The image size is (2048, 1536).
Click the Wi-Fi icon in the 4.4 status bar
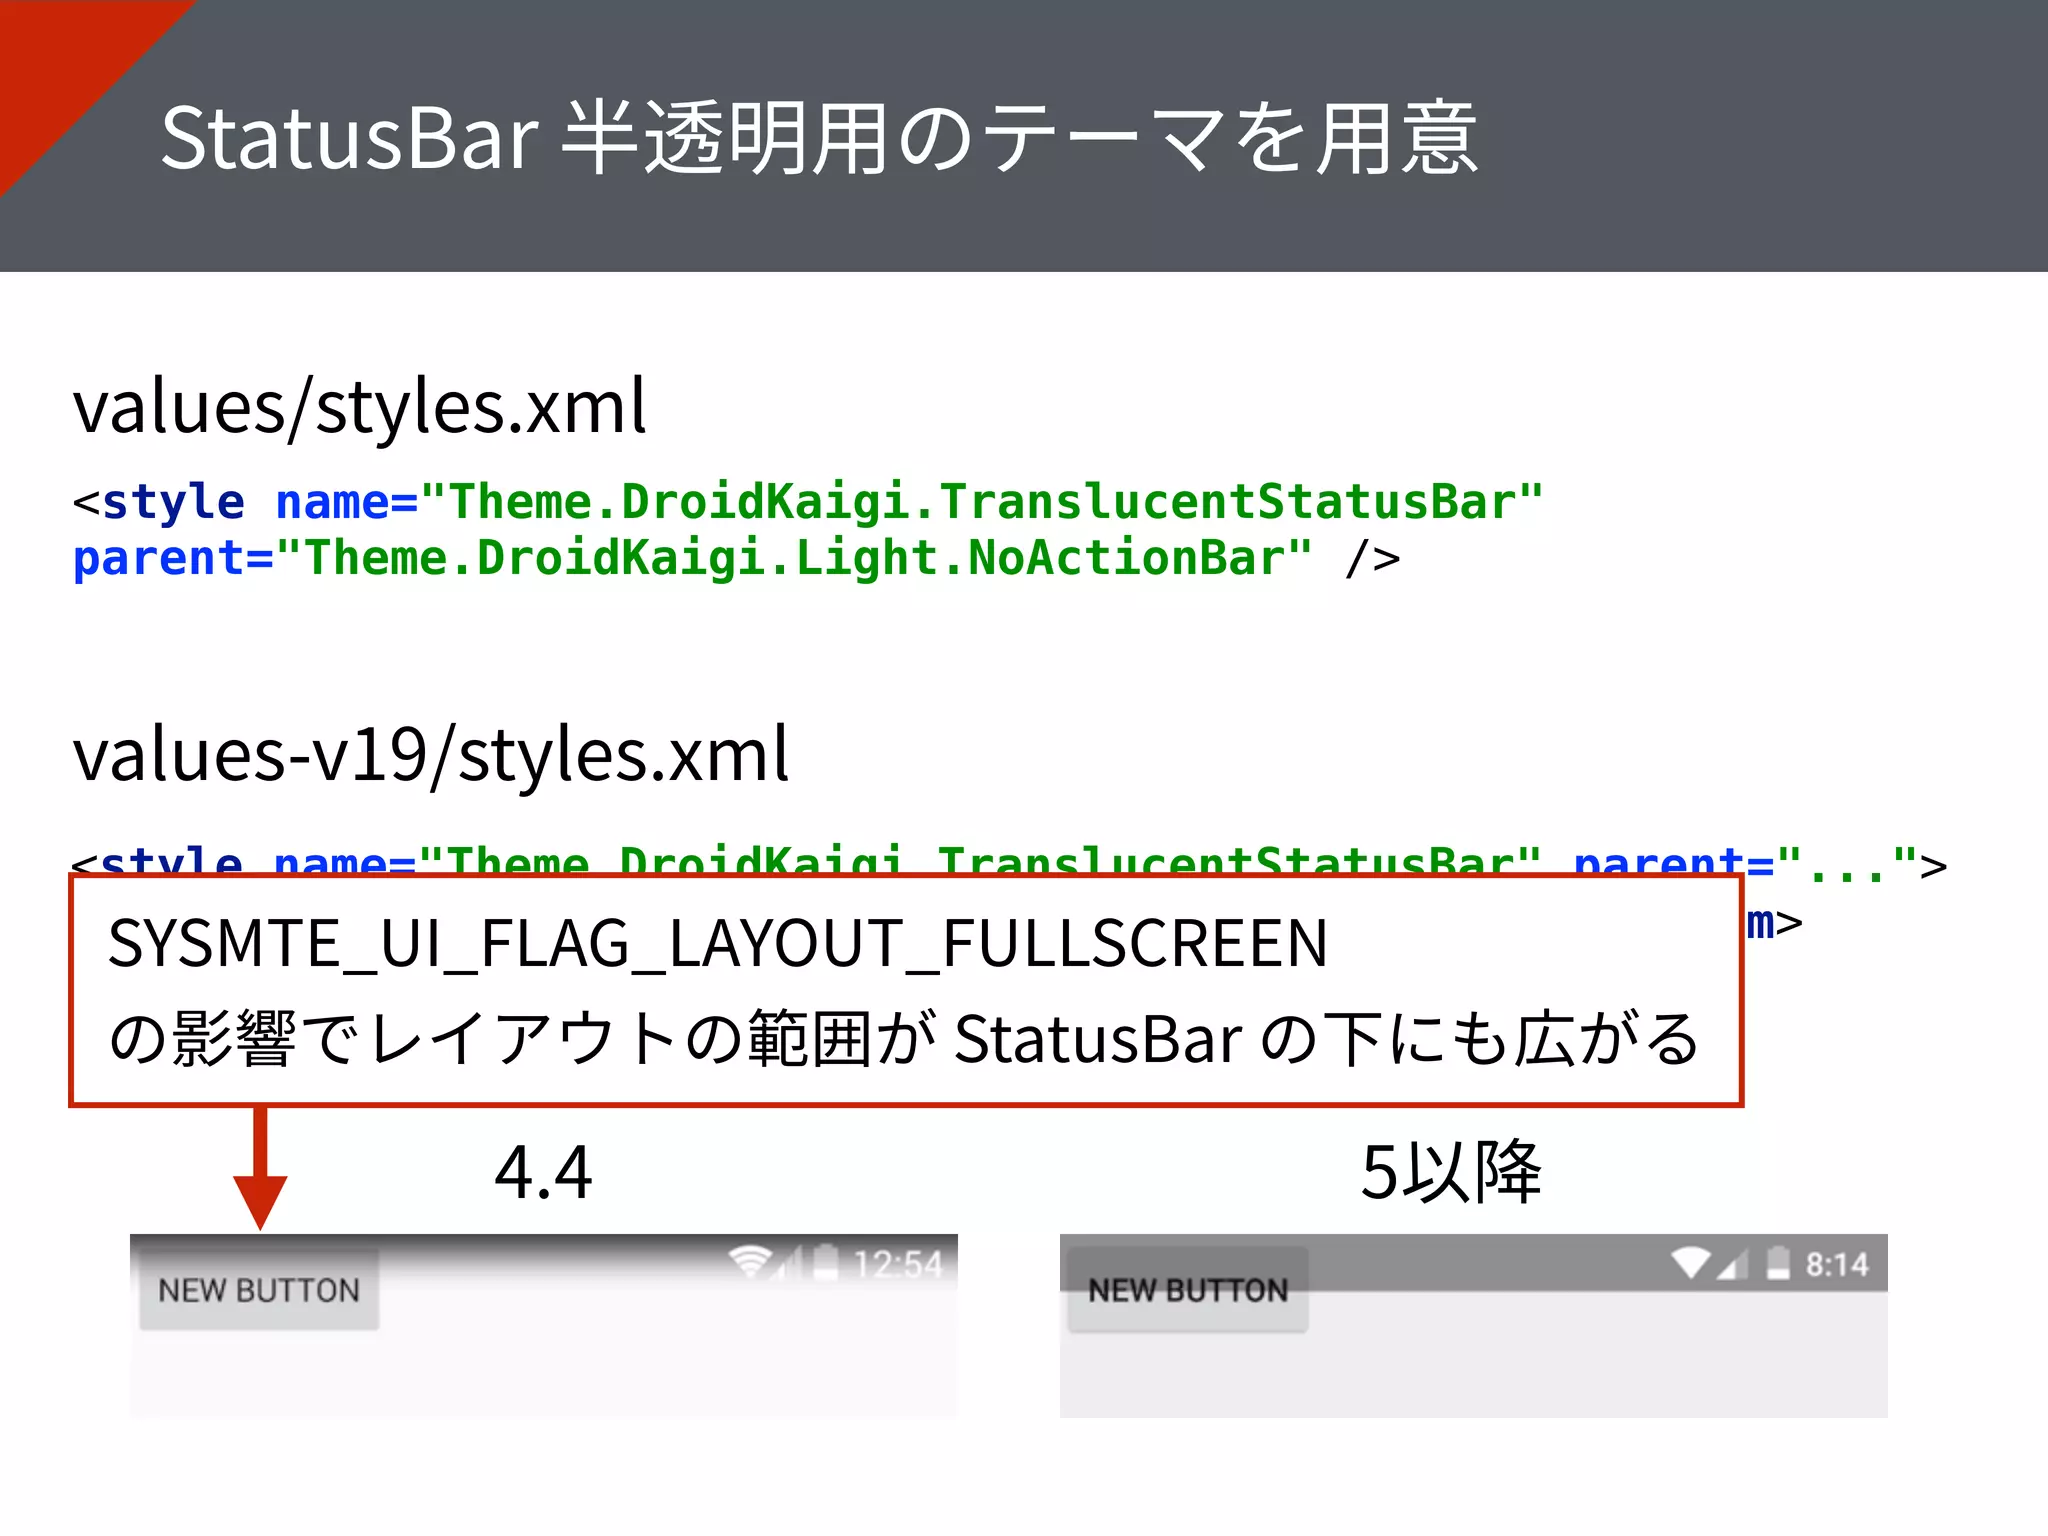coord(750,1263)
